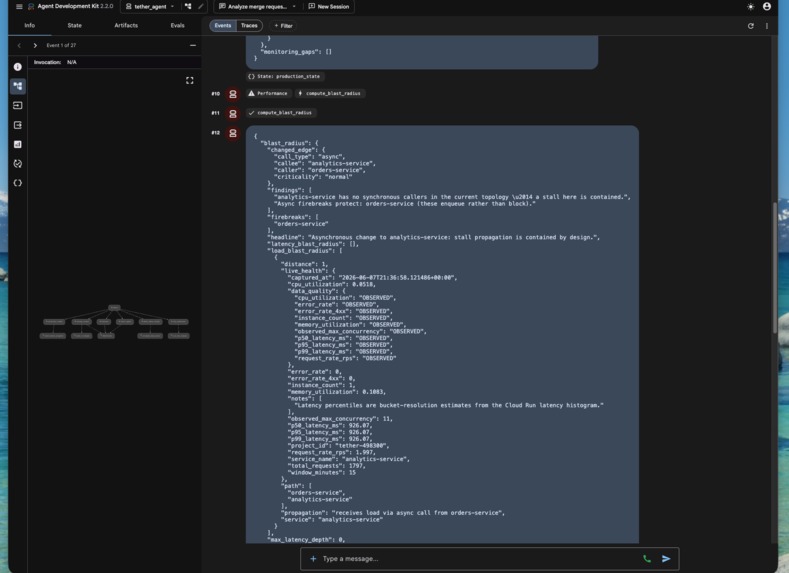Switch to the Evals tab
This screenshot has height=573, width=789.
click(x=177, y=25)
